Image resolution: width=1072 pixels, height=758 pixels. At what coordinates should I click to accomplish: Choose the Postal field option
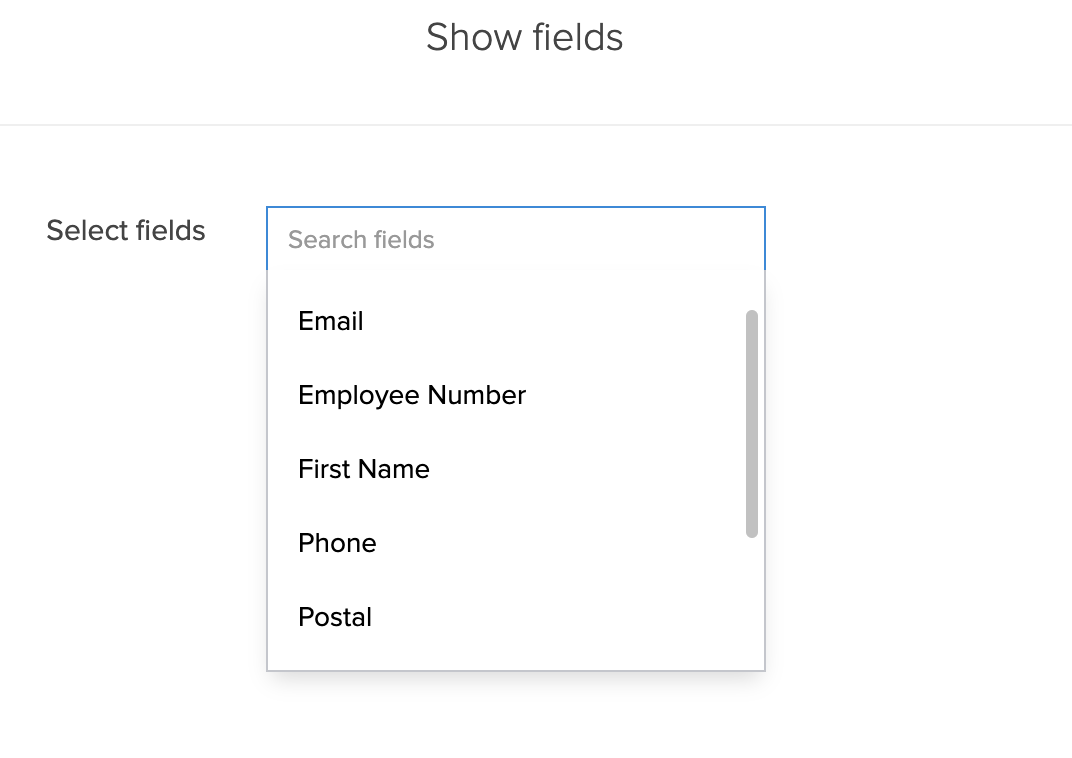pos(335,617)
